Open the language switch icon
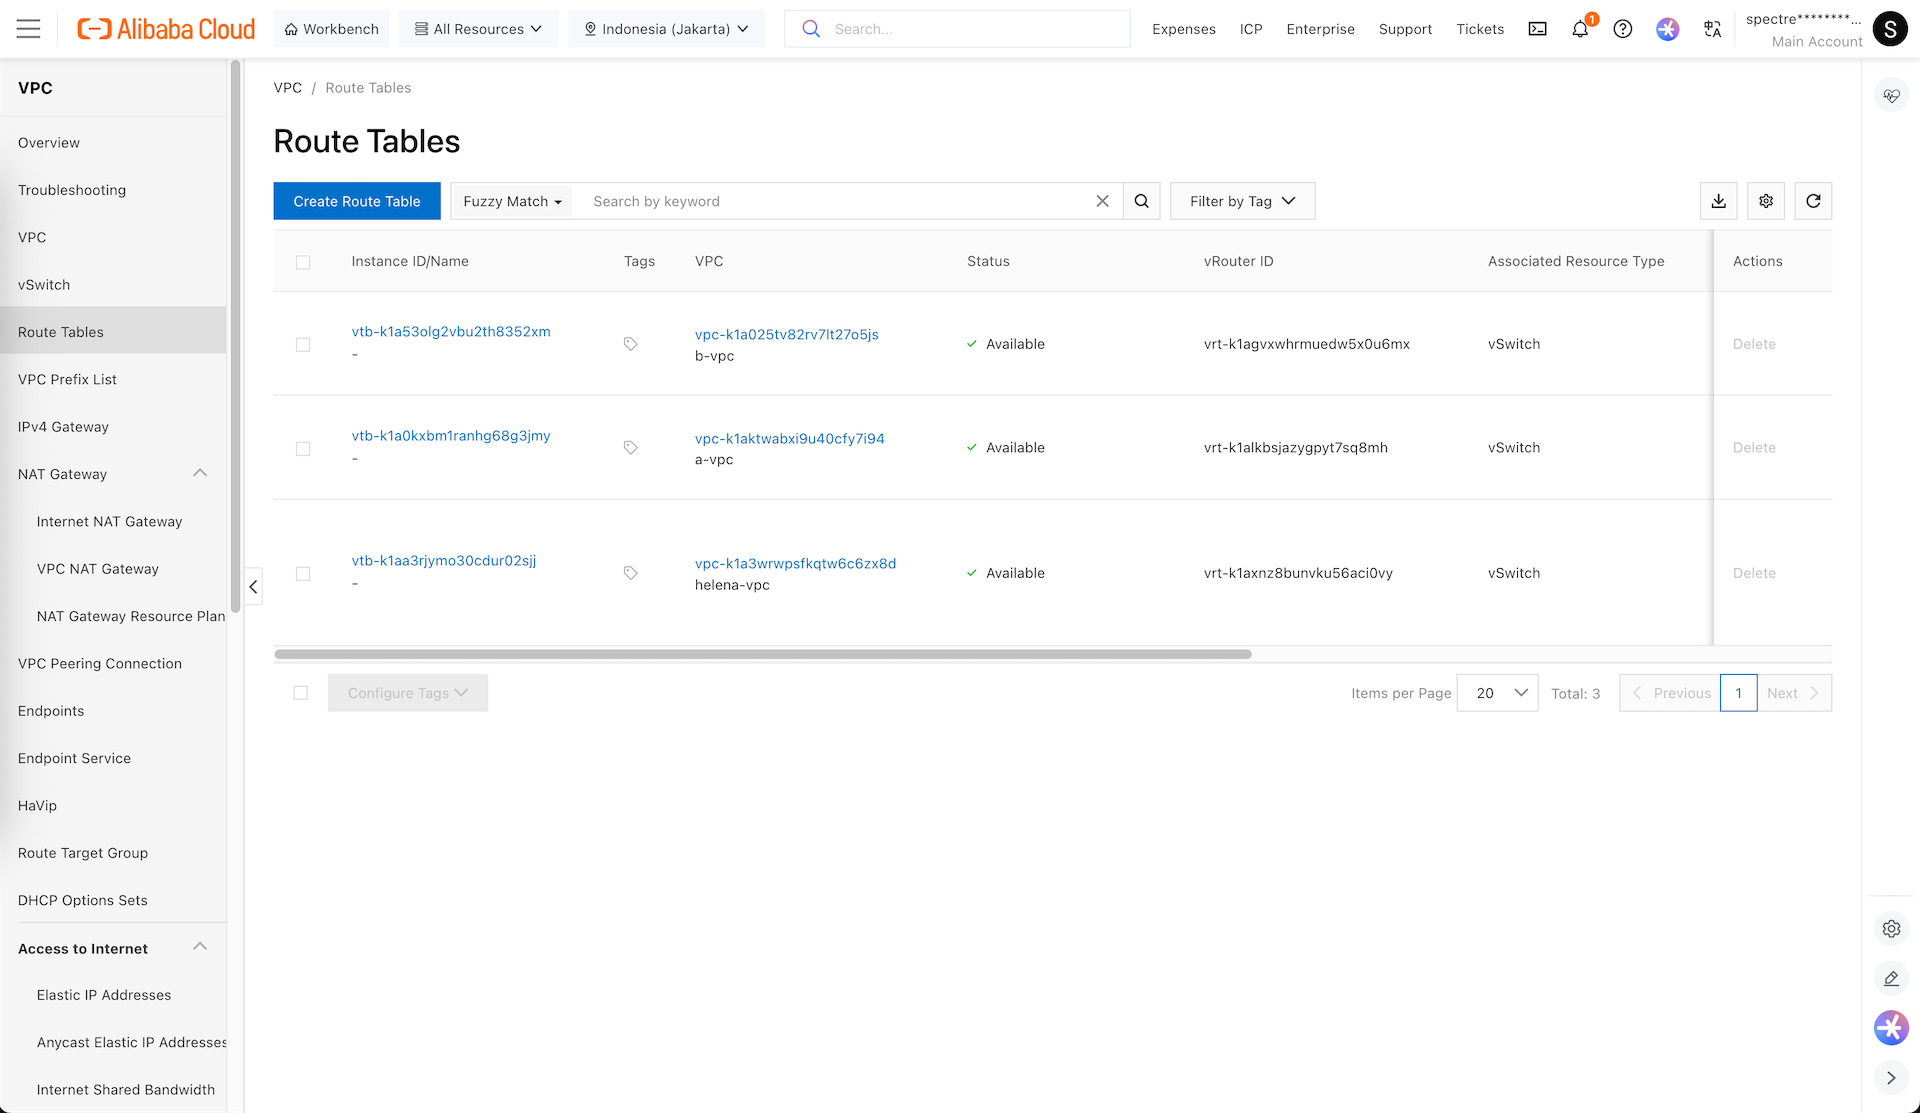The width and height of the screenshot is (1920, 1113). click(1712, 29)
